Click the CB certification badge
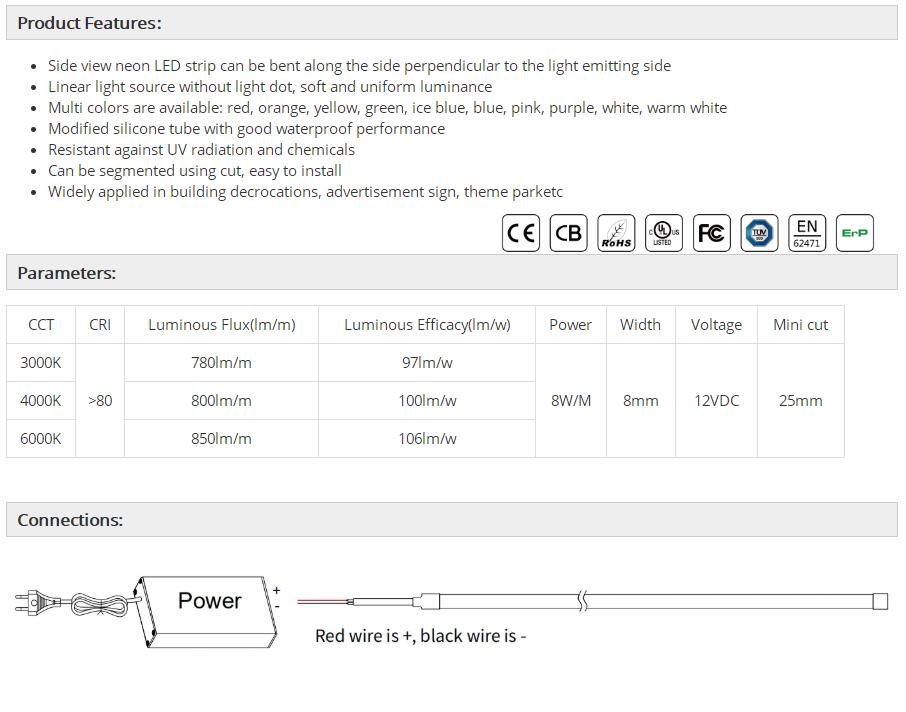This screenshot has height=712, width=906. coord(568,233)
